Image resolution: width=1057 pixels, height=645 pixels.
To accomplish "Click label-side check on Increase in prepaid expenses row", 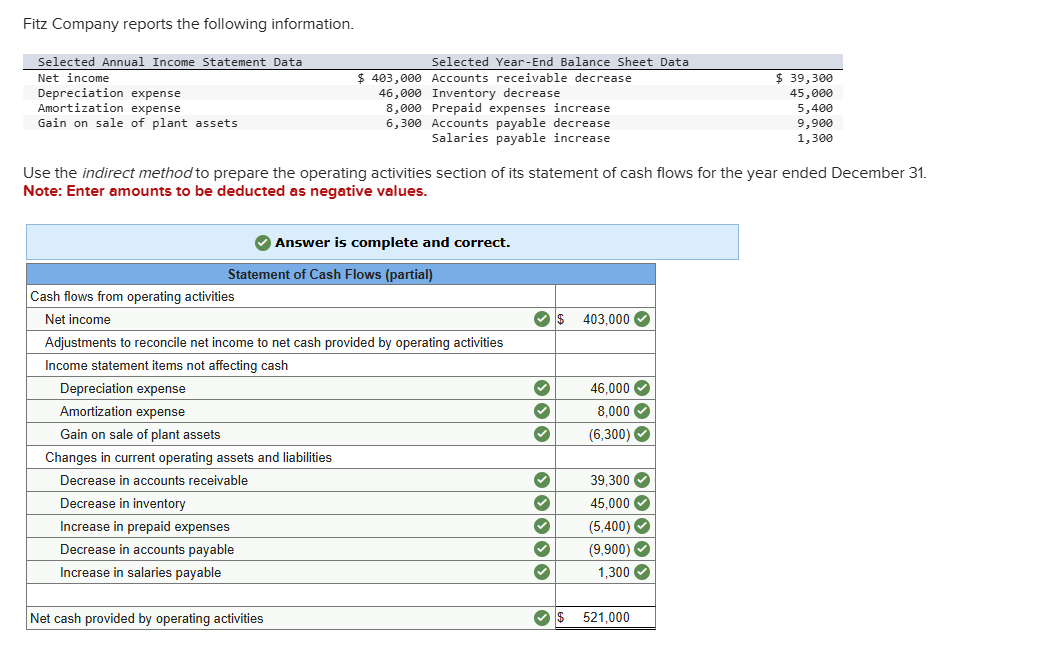I will click(x=542, y=526).
